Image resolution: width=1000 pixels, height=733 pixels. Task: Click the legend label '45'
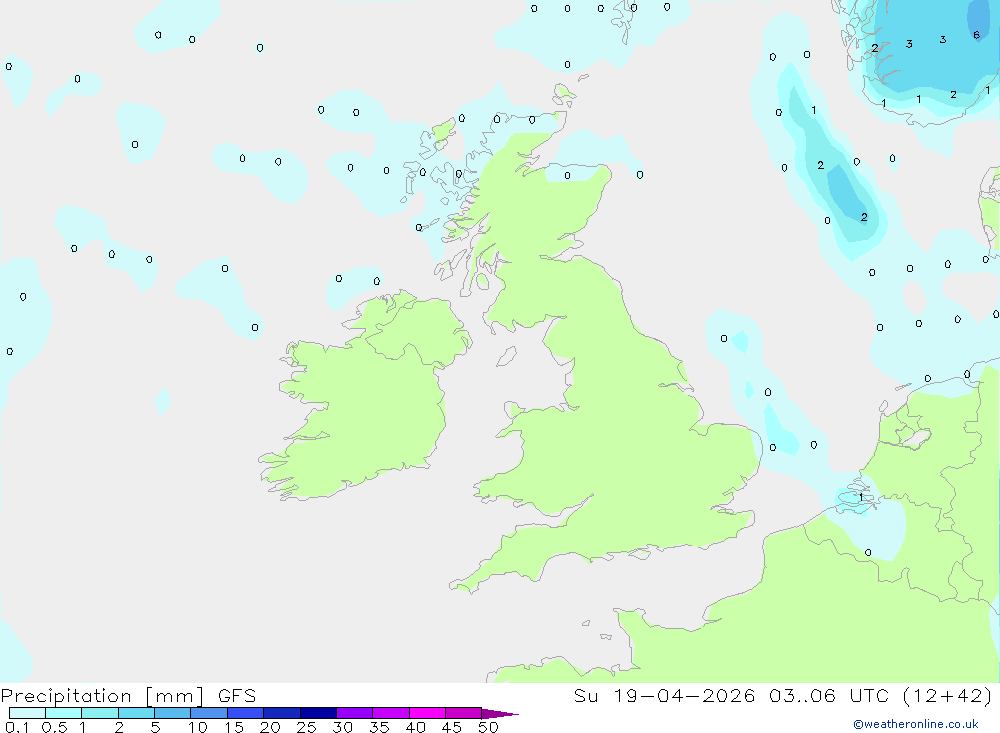pos(452,727)
